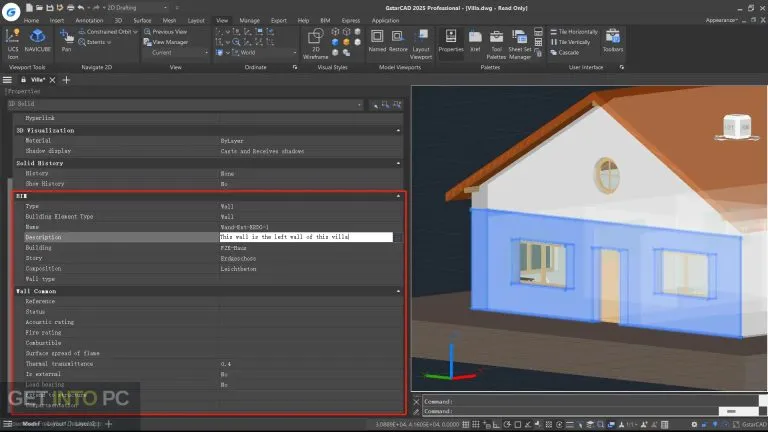Viewport: 768px width, 432px height.
Task: Click the Named viewports icon
Action: (x=377, y=41)
